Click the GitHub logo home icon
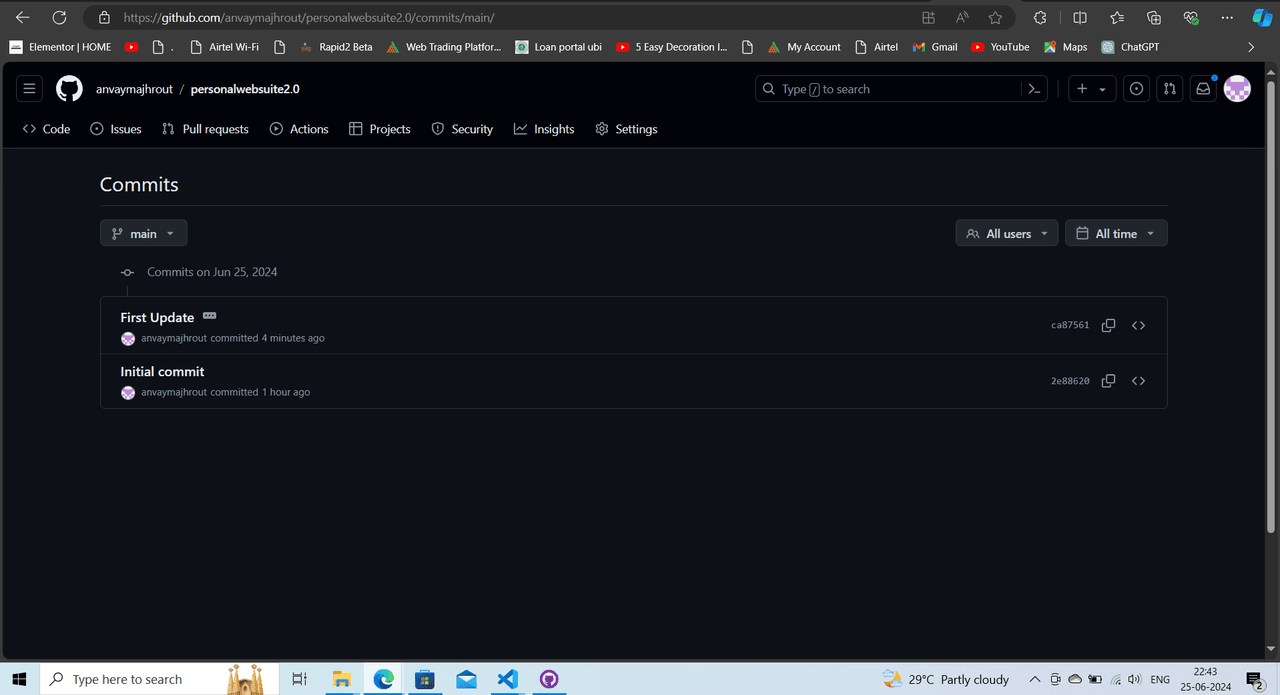 (69, 89)
